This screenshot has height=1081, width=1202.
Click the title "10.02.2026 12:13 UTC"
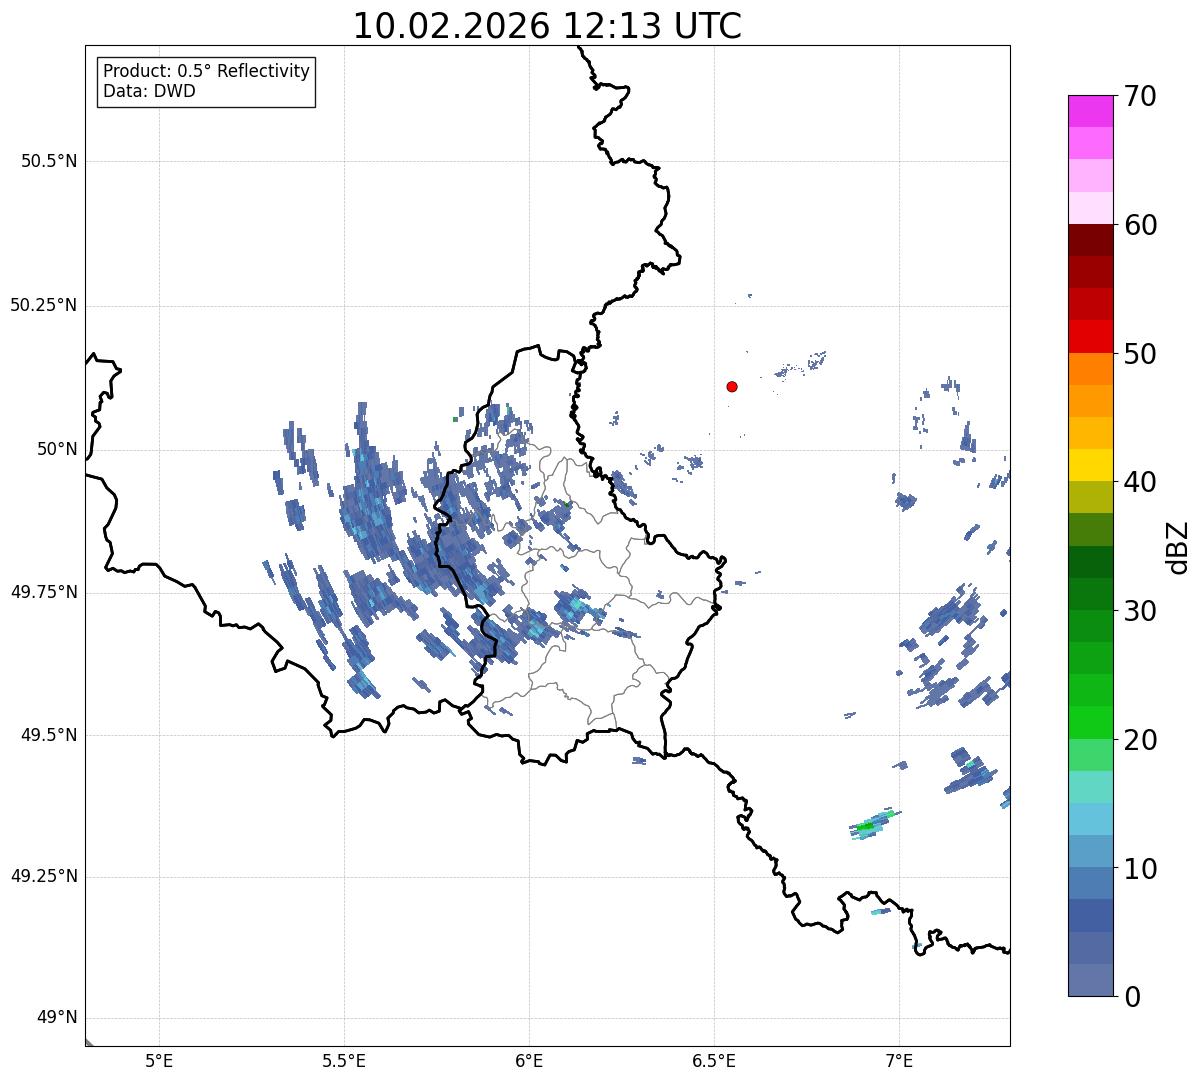[x=547, y=26]
